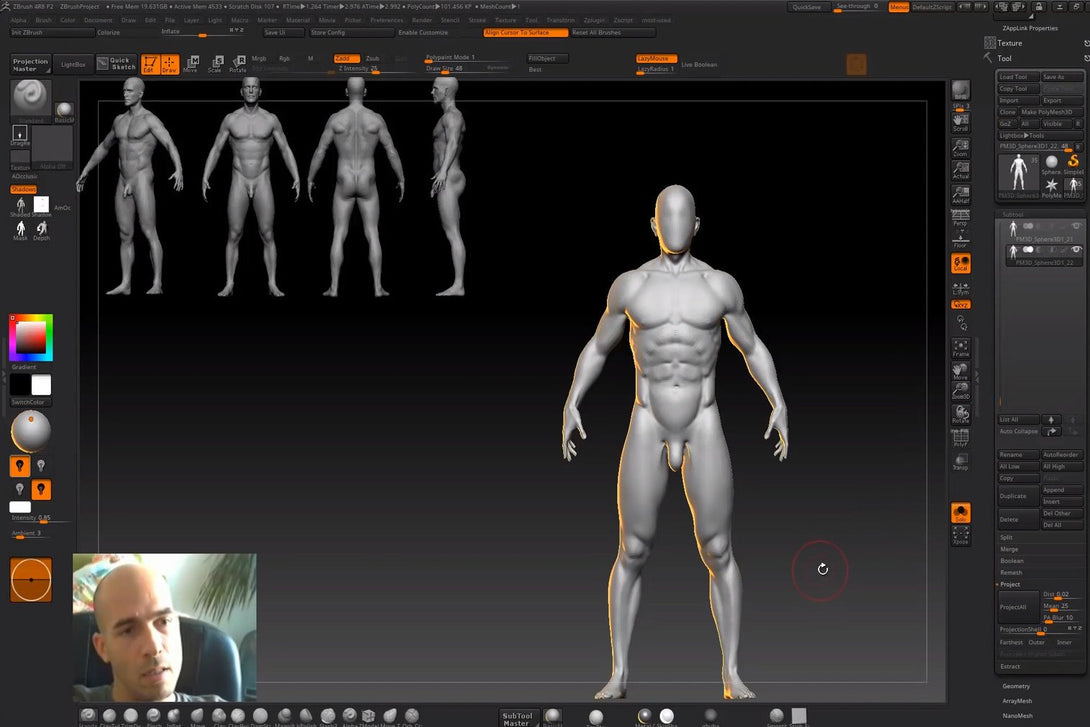The width and height of the screenshot is (1090, 727).
Task: Select the Move transform tool in top shelf
Action: click(x=191, y=64)
